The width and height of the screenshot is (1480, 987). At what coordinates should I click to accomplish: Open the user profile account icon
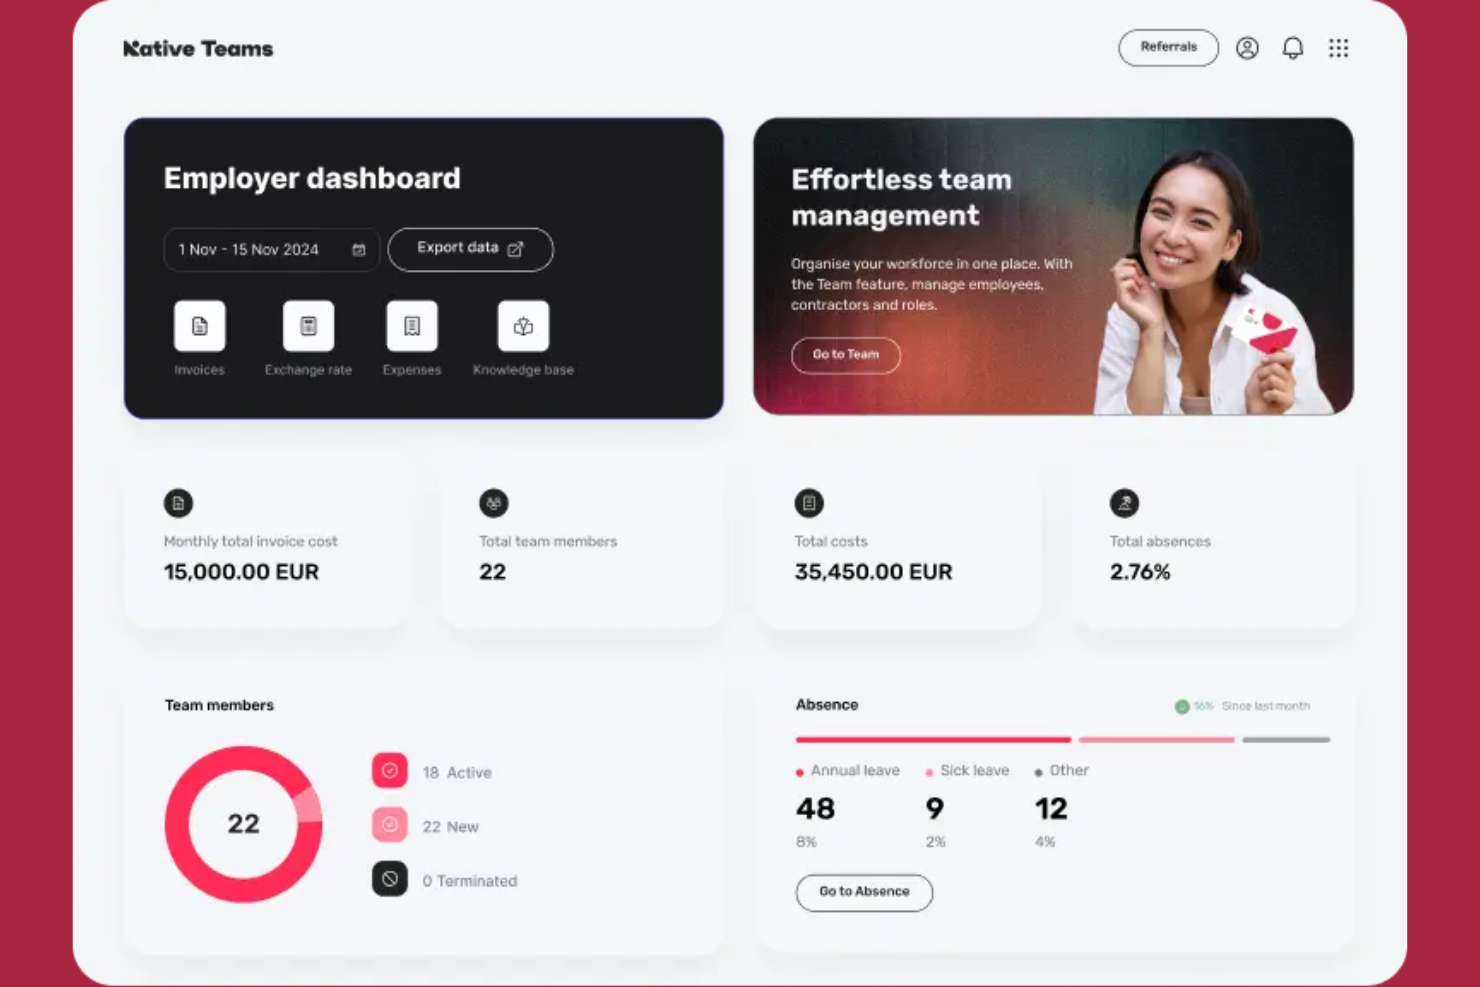tap(1247, 47)
